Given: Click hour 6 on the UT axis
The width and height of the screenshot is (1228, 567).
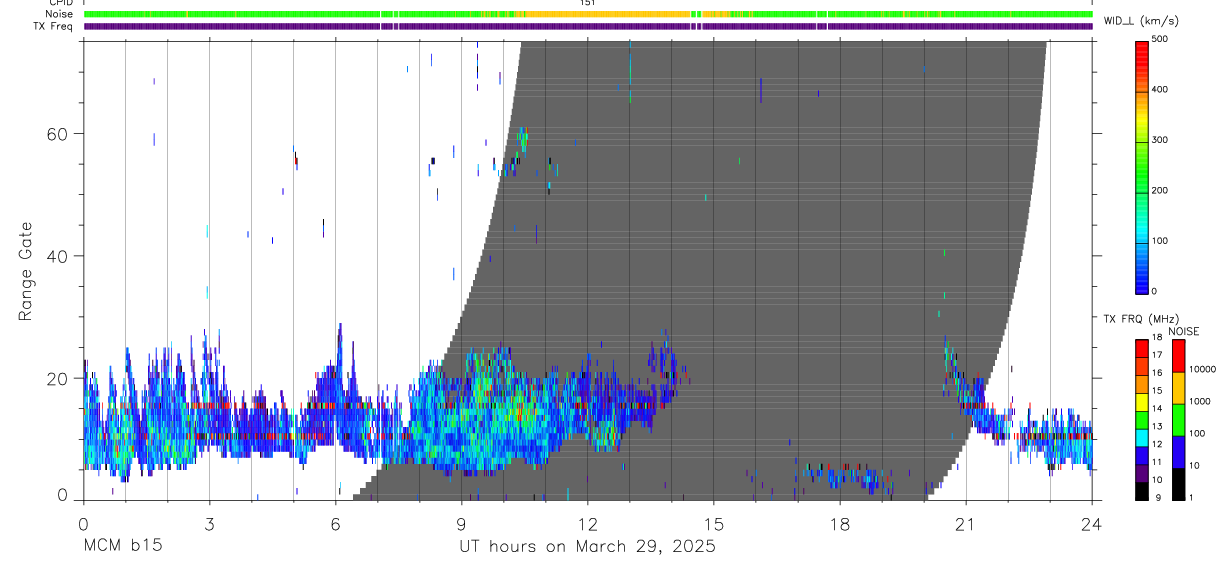Looking at the screenshot, I should (335, 523).
